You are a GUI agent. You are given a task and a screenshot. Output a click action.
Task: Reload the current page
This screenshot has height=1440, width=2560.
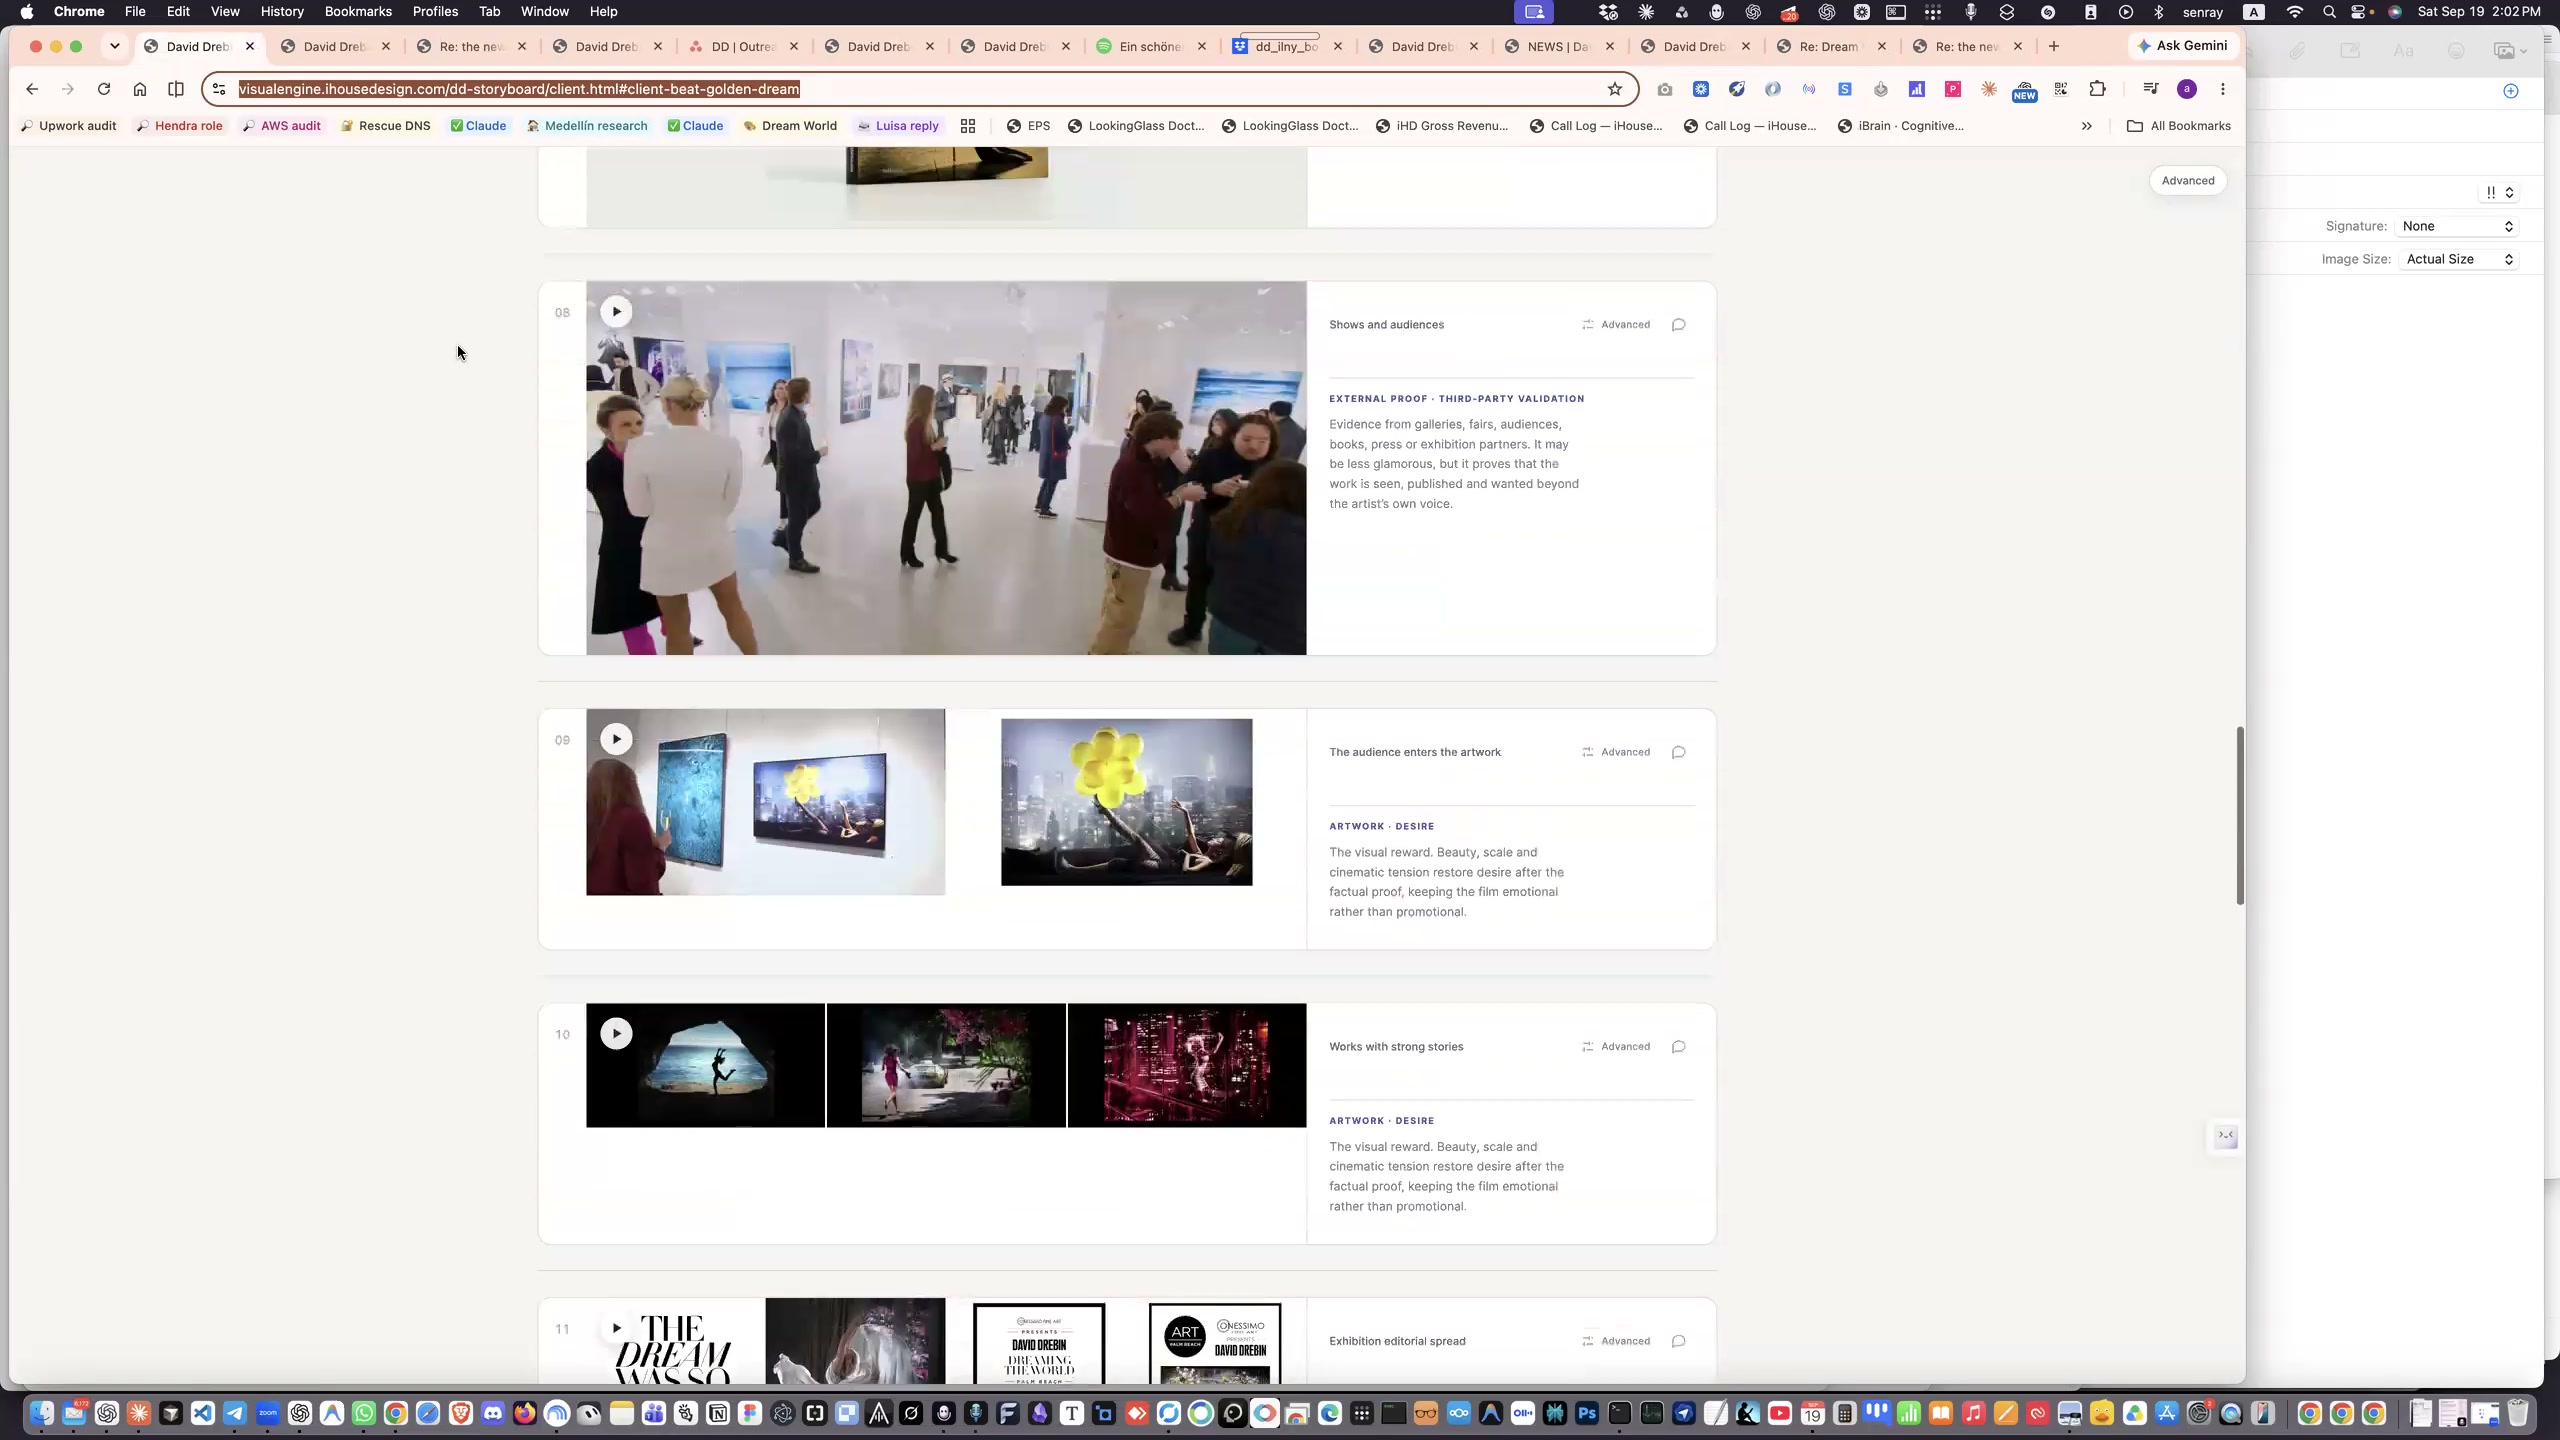point(104,89)
